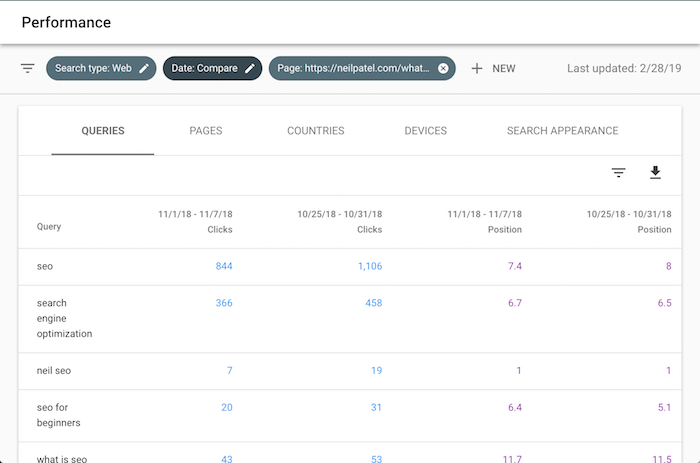Click the NEW filter button label

tap(504, 69)
